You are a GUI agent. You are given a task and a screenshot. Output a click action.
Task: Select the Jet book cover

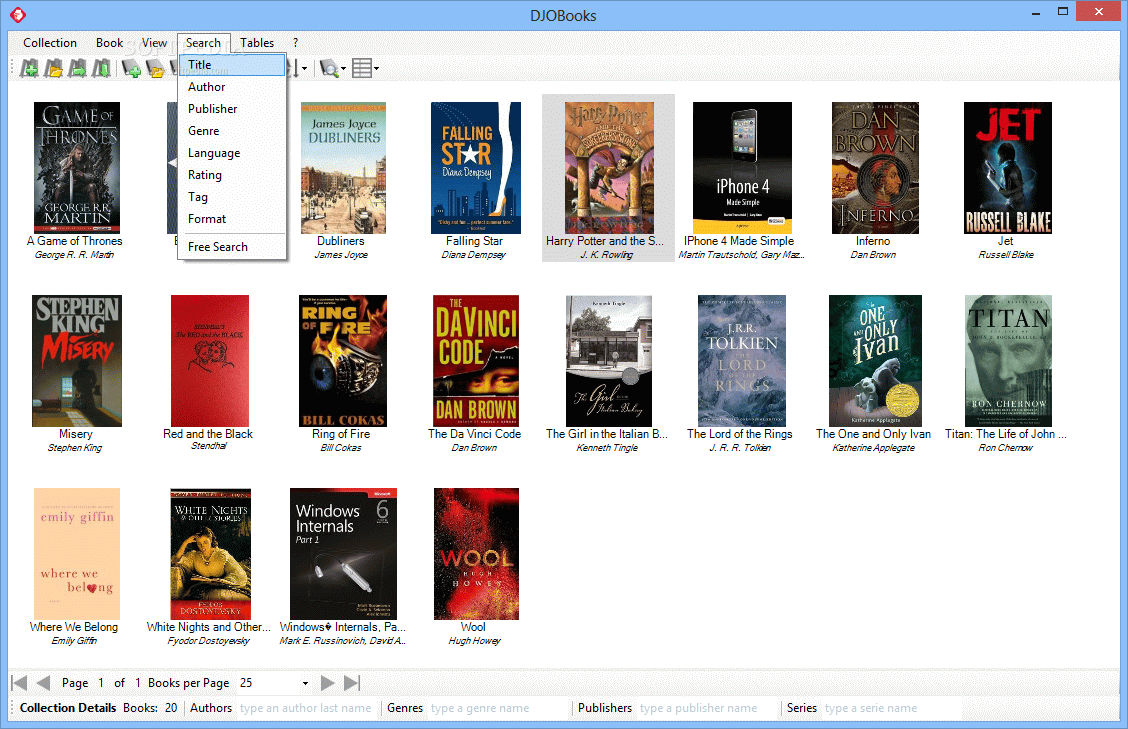coord(1008,168)
